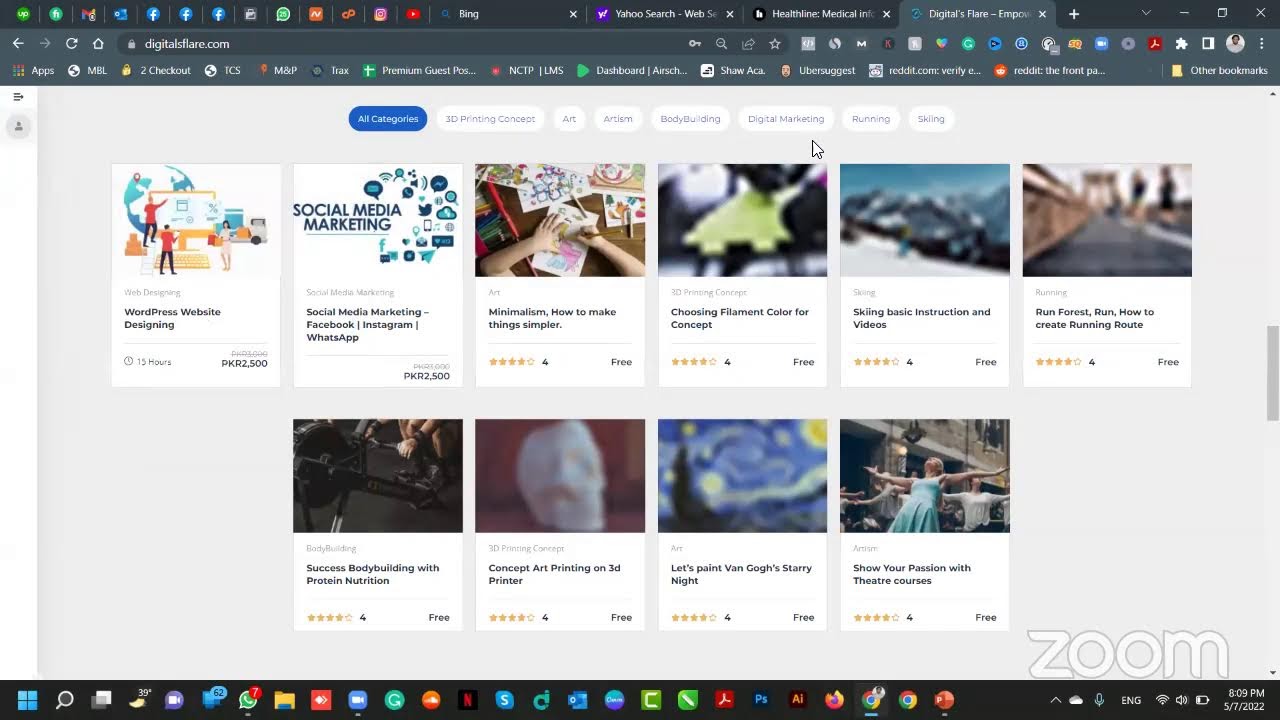Open the Other bookmarks folder
Screen dimensions: 1280x720
[1219, 71]
